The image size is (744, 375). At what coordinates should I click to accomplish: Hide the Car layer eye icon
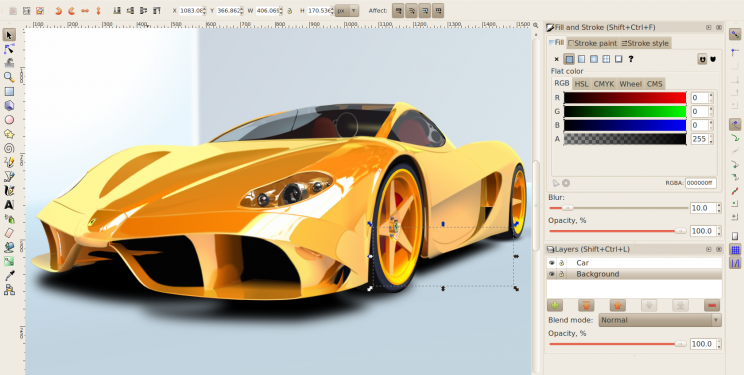click(552, 262)
